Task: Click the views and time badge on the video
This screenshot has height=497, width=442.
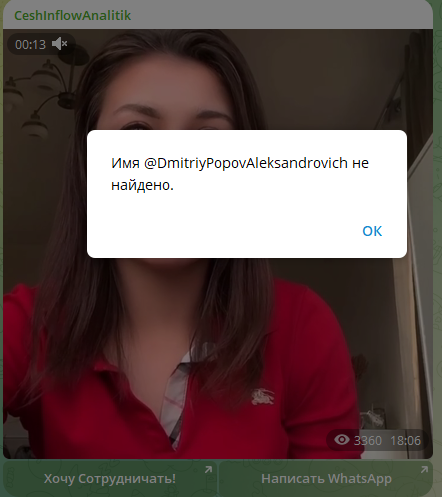Action: coord(377,440)
